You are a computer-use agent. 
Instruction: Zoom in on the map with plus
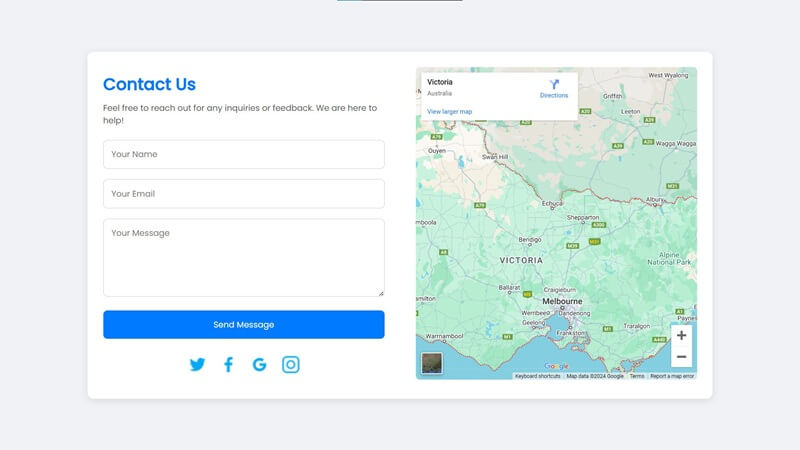[681, 335]
